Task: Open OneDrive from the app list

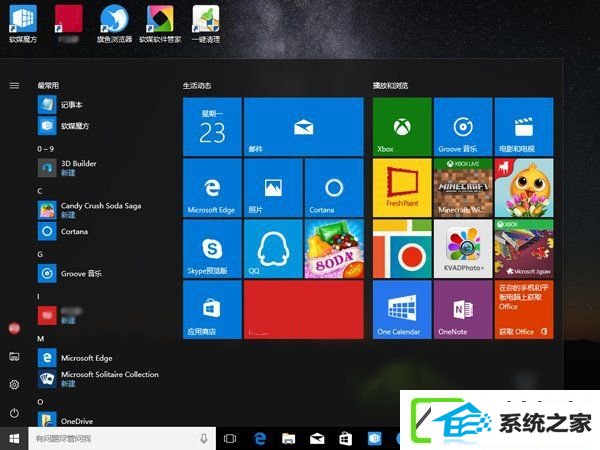Action: 65,420
